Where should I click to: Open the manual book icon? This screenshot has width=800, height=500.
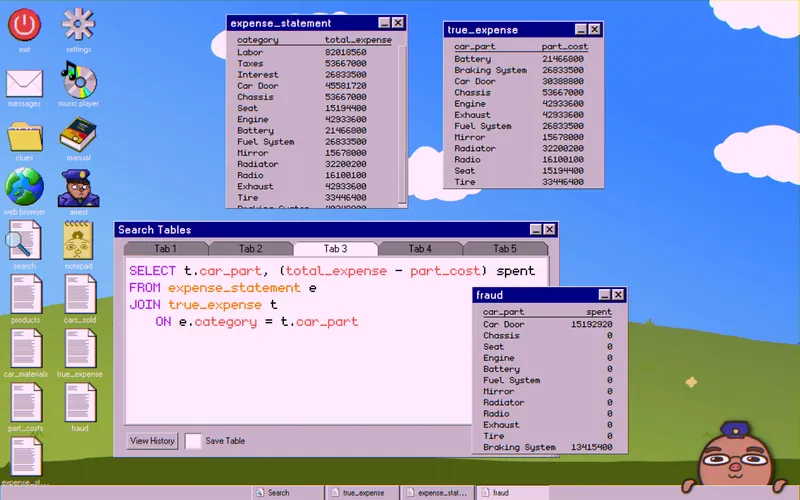(78, 134)
